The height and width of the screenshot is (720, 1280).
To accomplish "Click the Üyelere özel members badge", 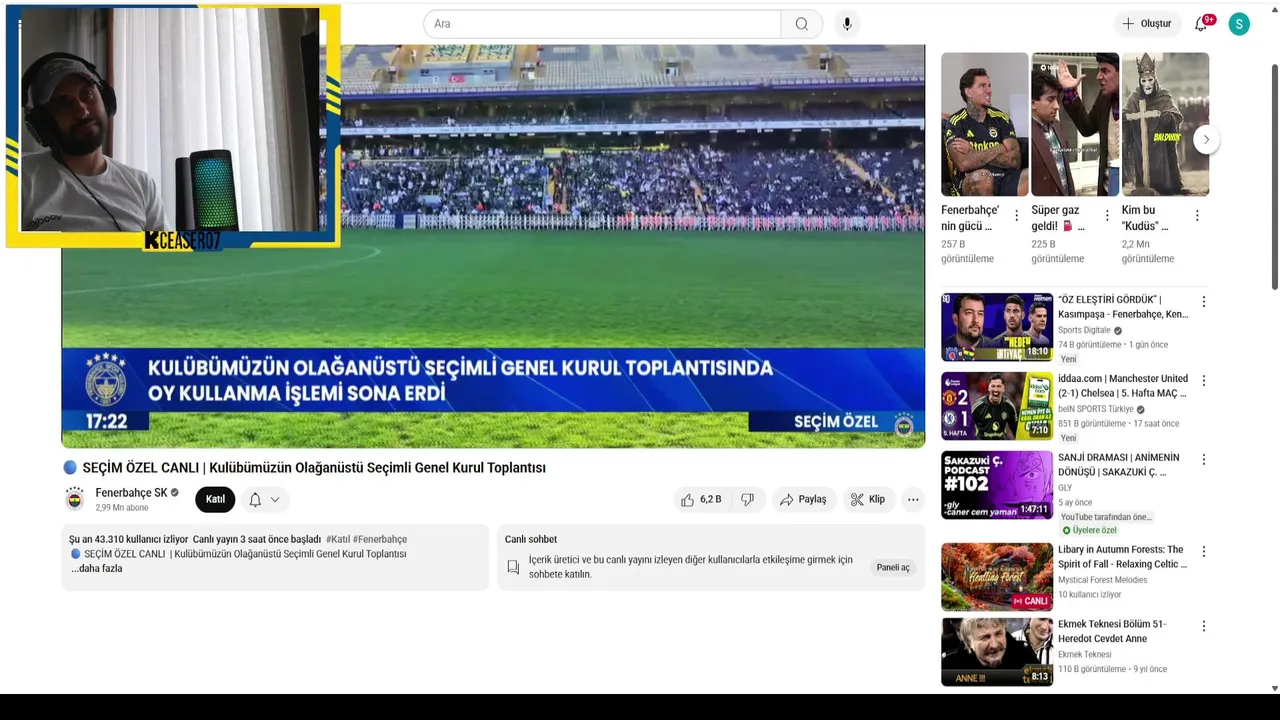I will 1089,531.
